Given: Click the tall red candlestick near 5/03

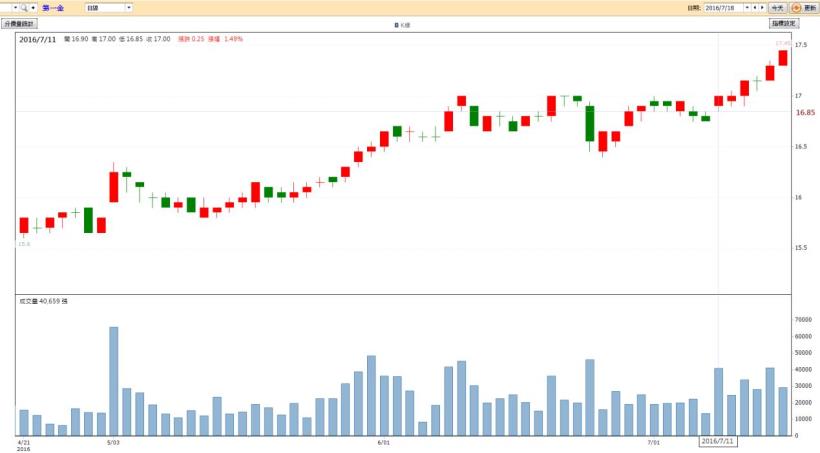Looking at the screenshot, I should (113, 187).
